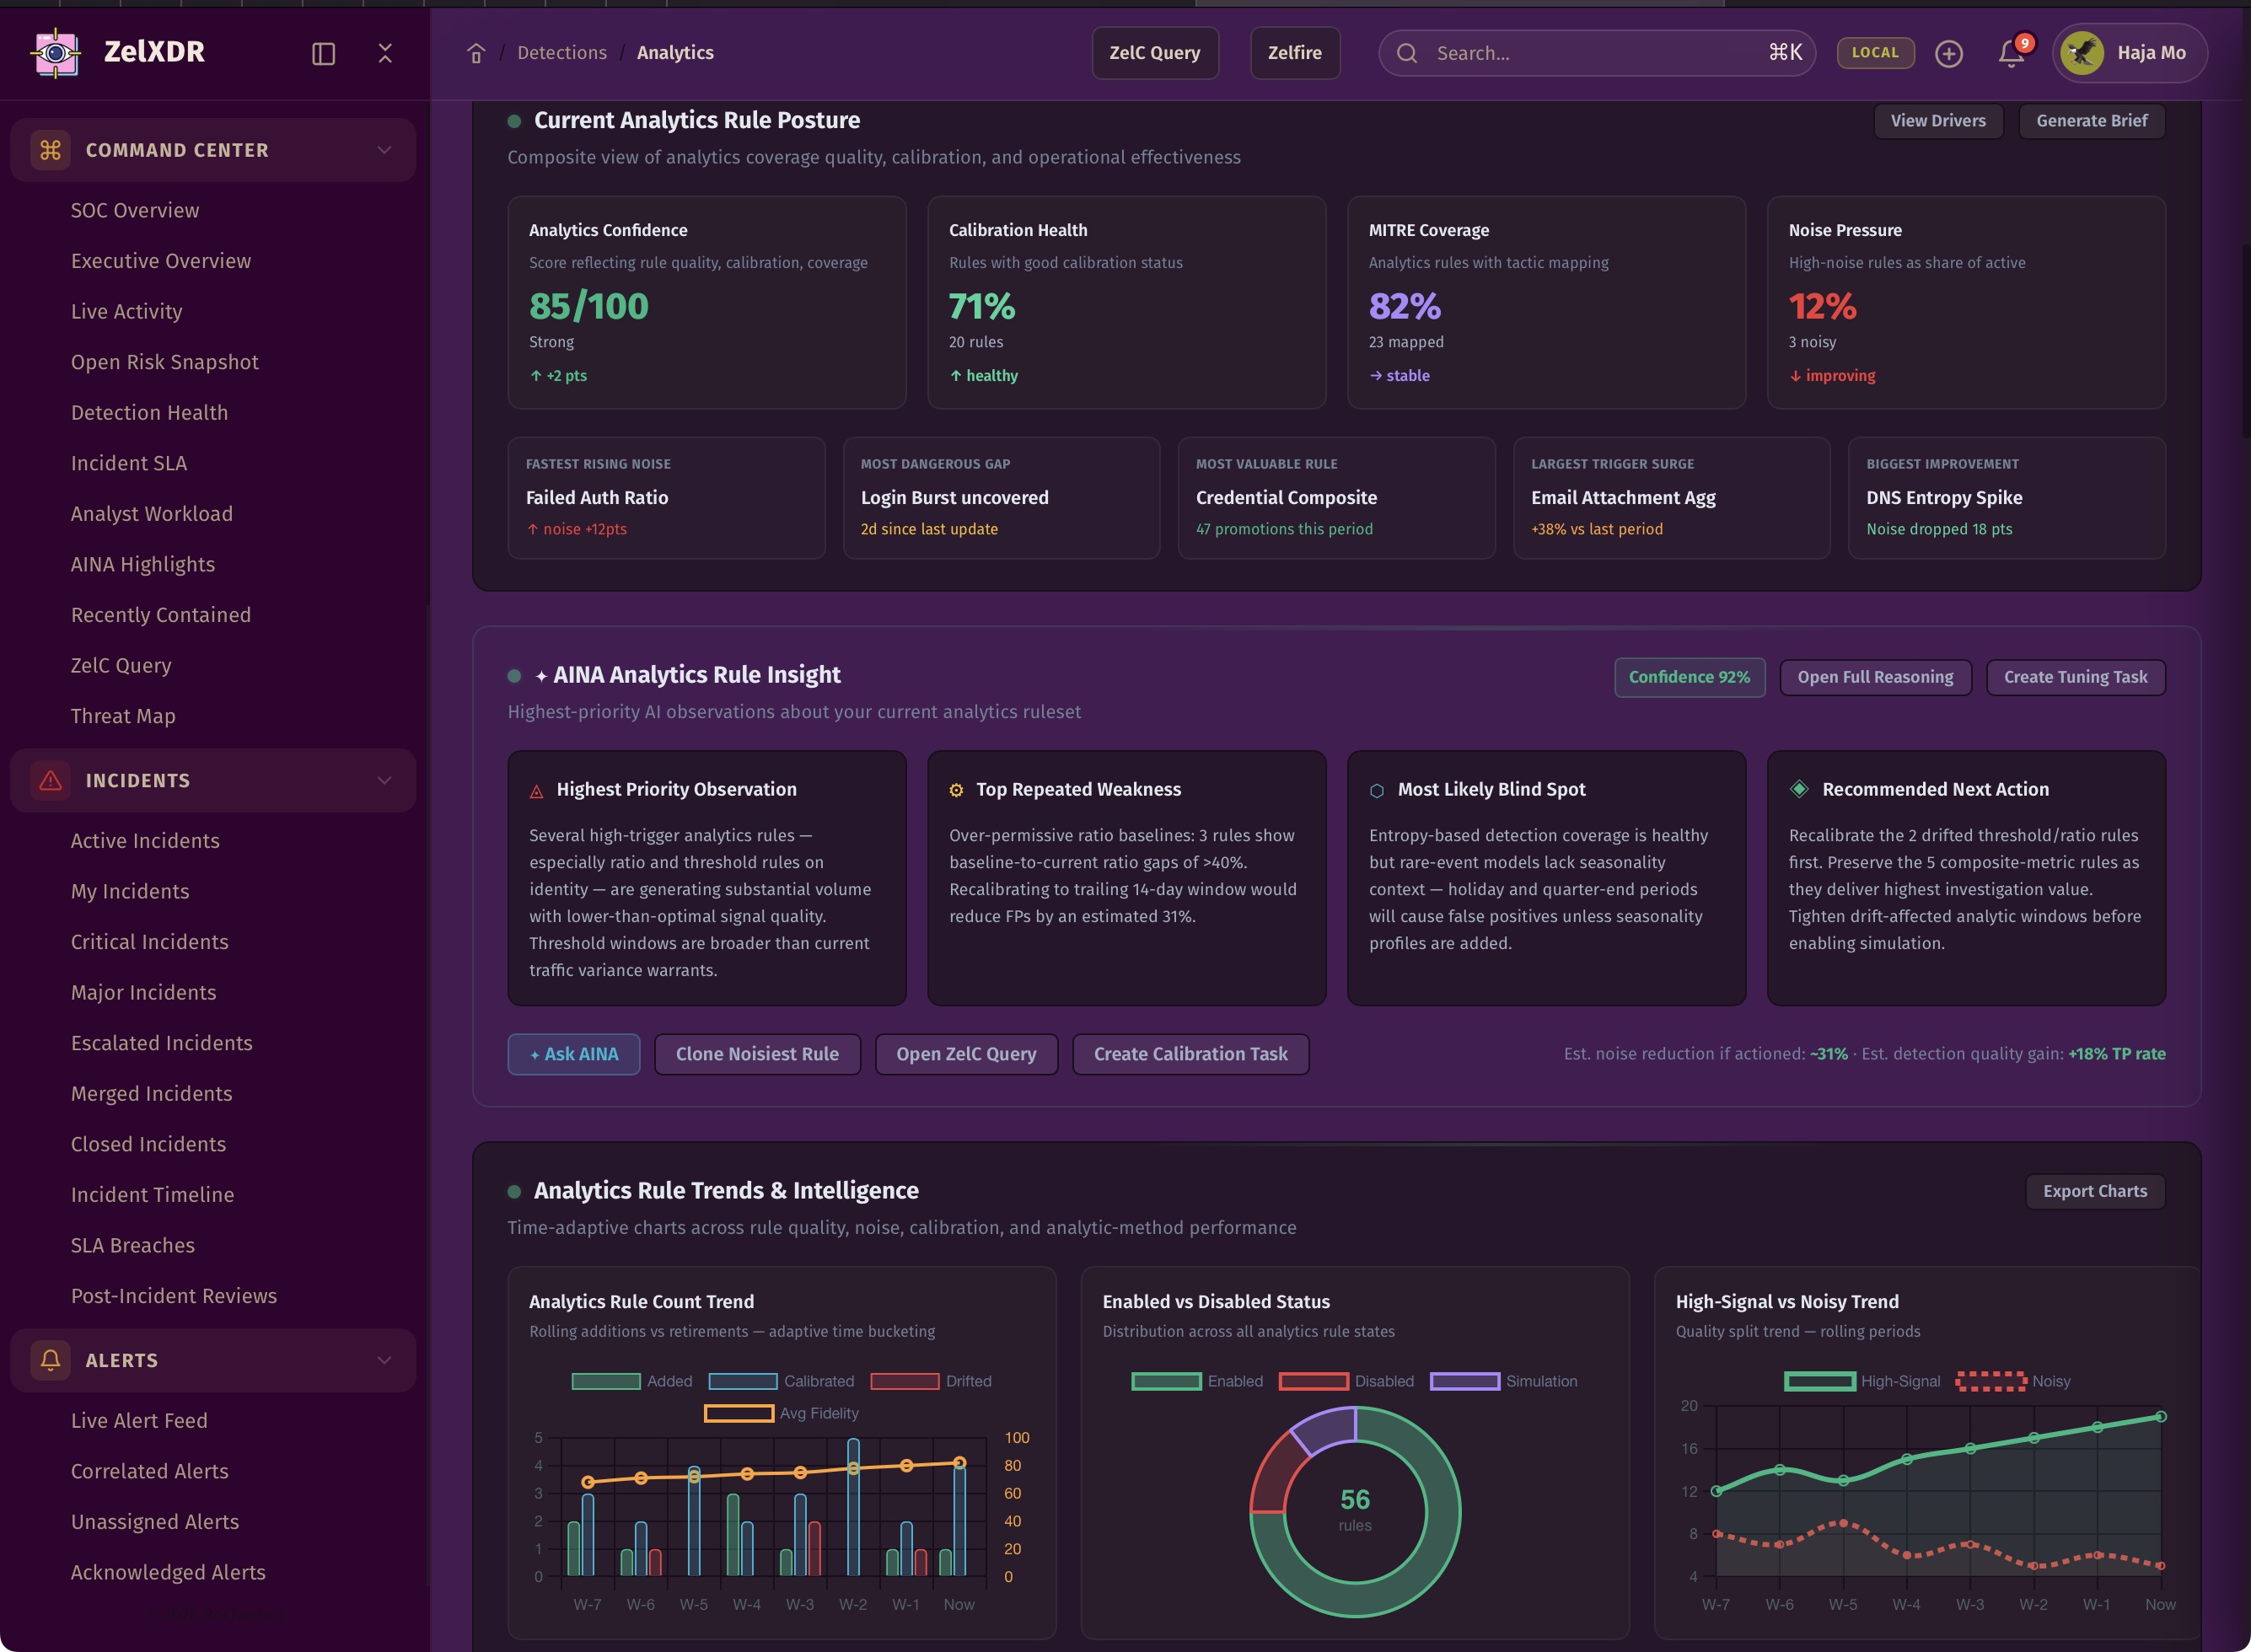Click the Incidents warning triangle icon
Viewport: 2251px width, 1652px height.
(50, 780)
